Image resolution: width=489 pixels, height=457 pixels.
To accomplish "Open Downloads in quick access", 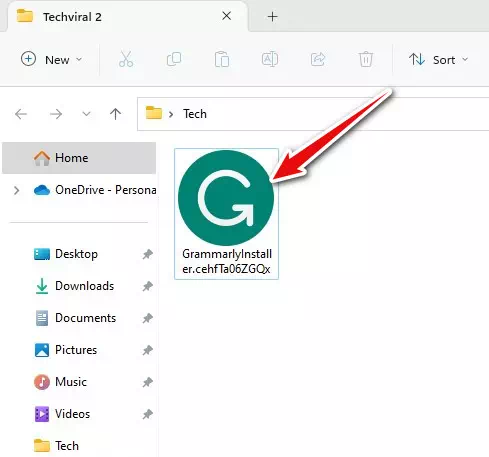I will tap(74, 286).
